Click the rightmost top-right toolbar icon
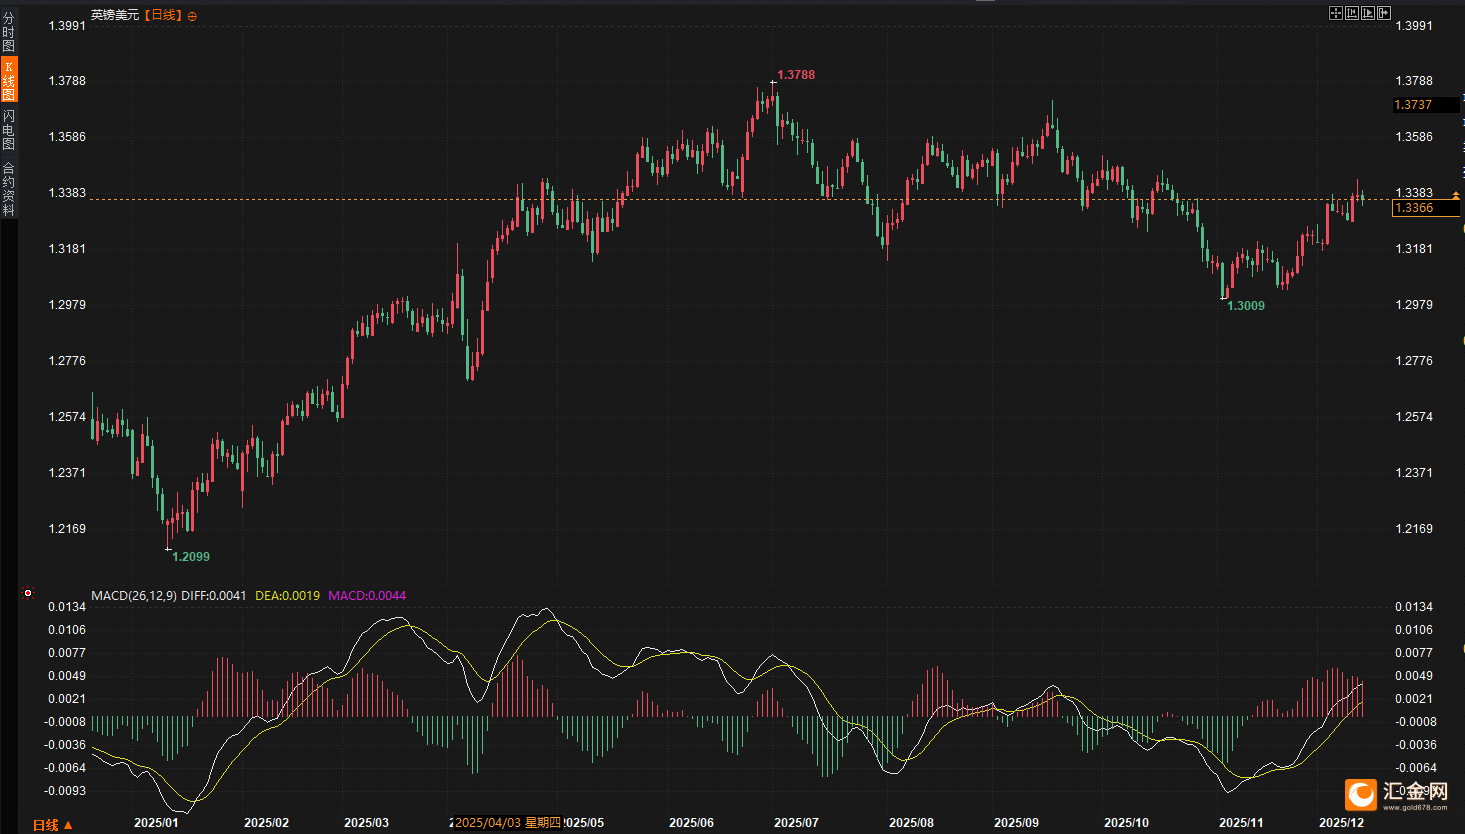Image resolution: width=1465 pixels, height=834 pixels. point(1384,13)
